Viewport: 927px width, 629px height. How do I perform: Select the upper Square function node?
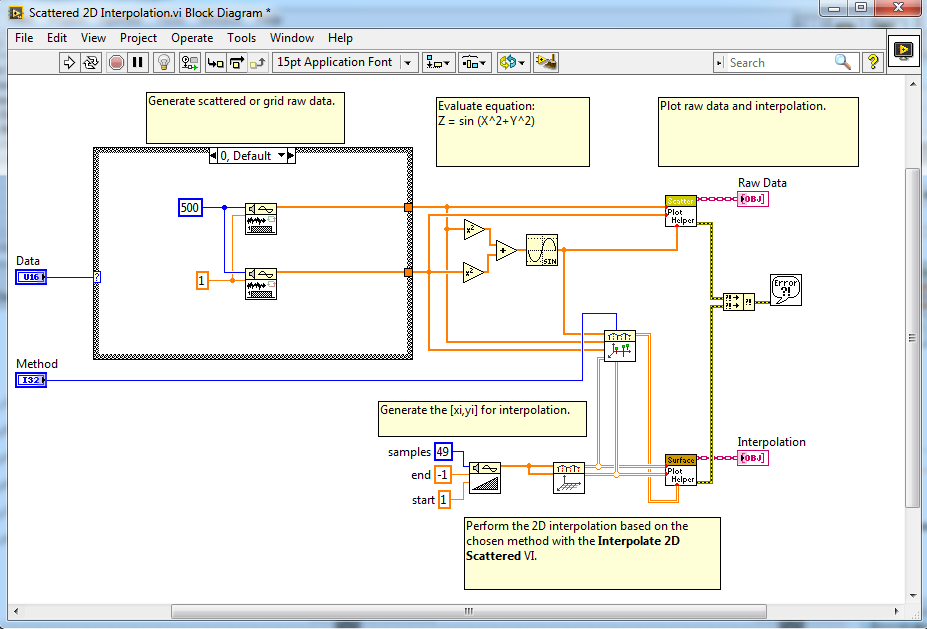point(474,229)
